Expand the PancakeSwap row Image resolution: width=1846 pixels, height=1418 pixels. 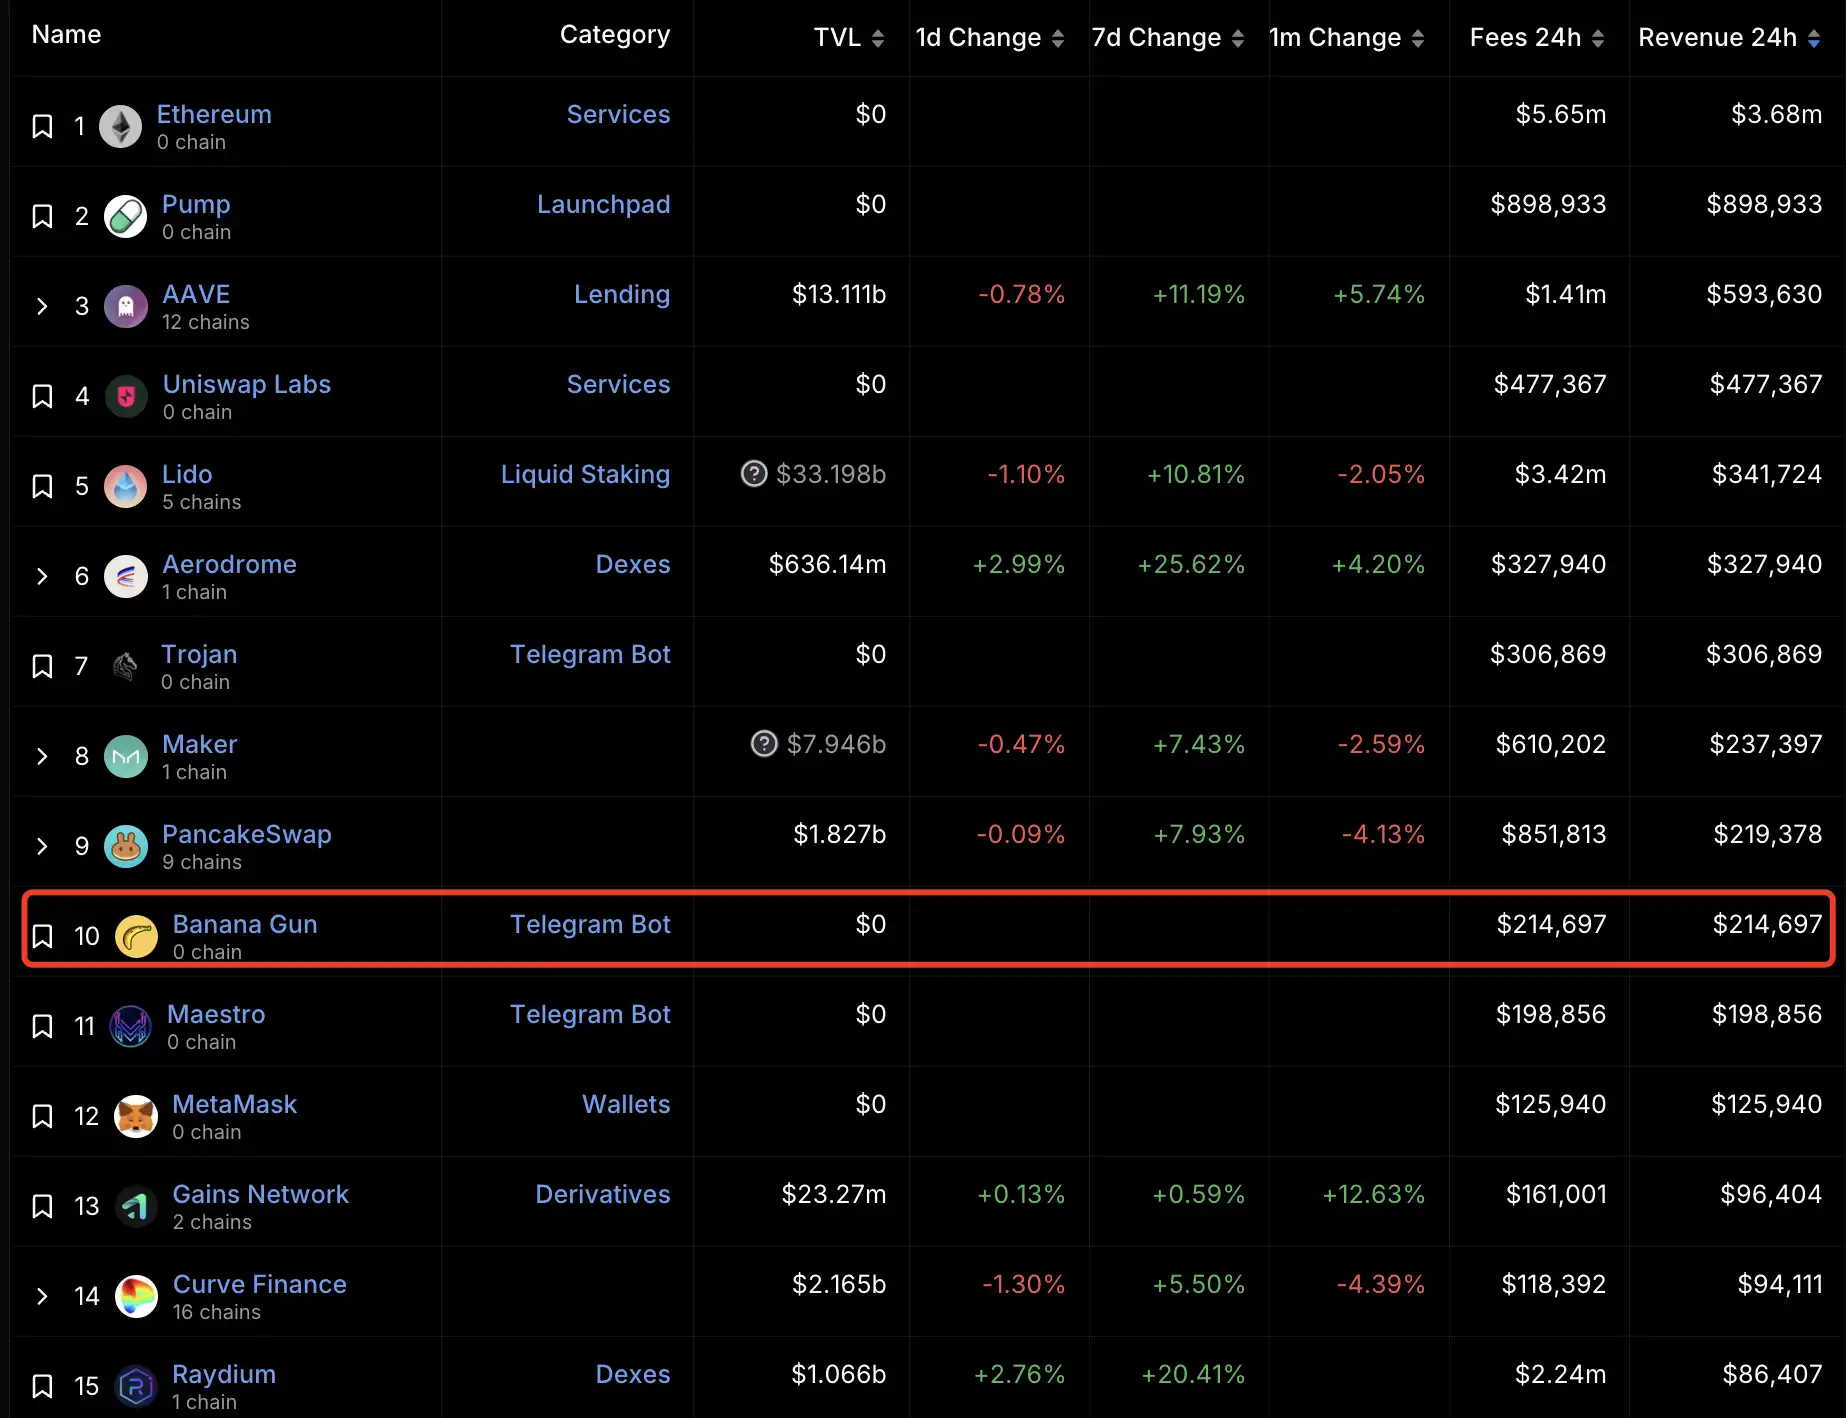pyautogui.click(x=42, y=847)
